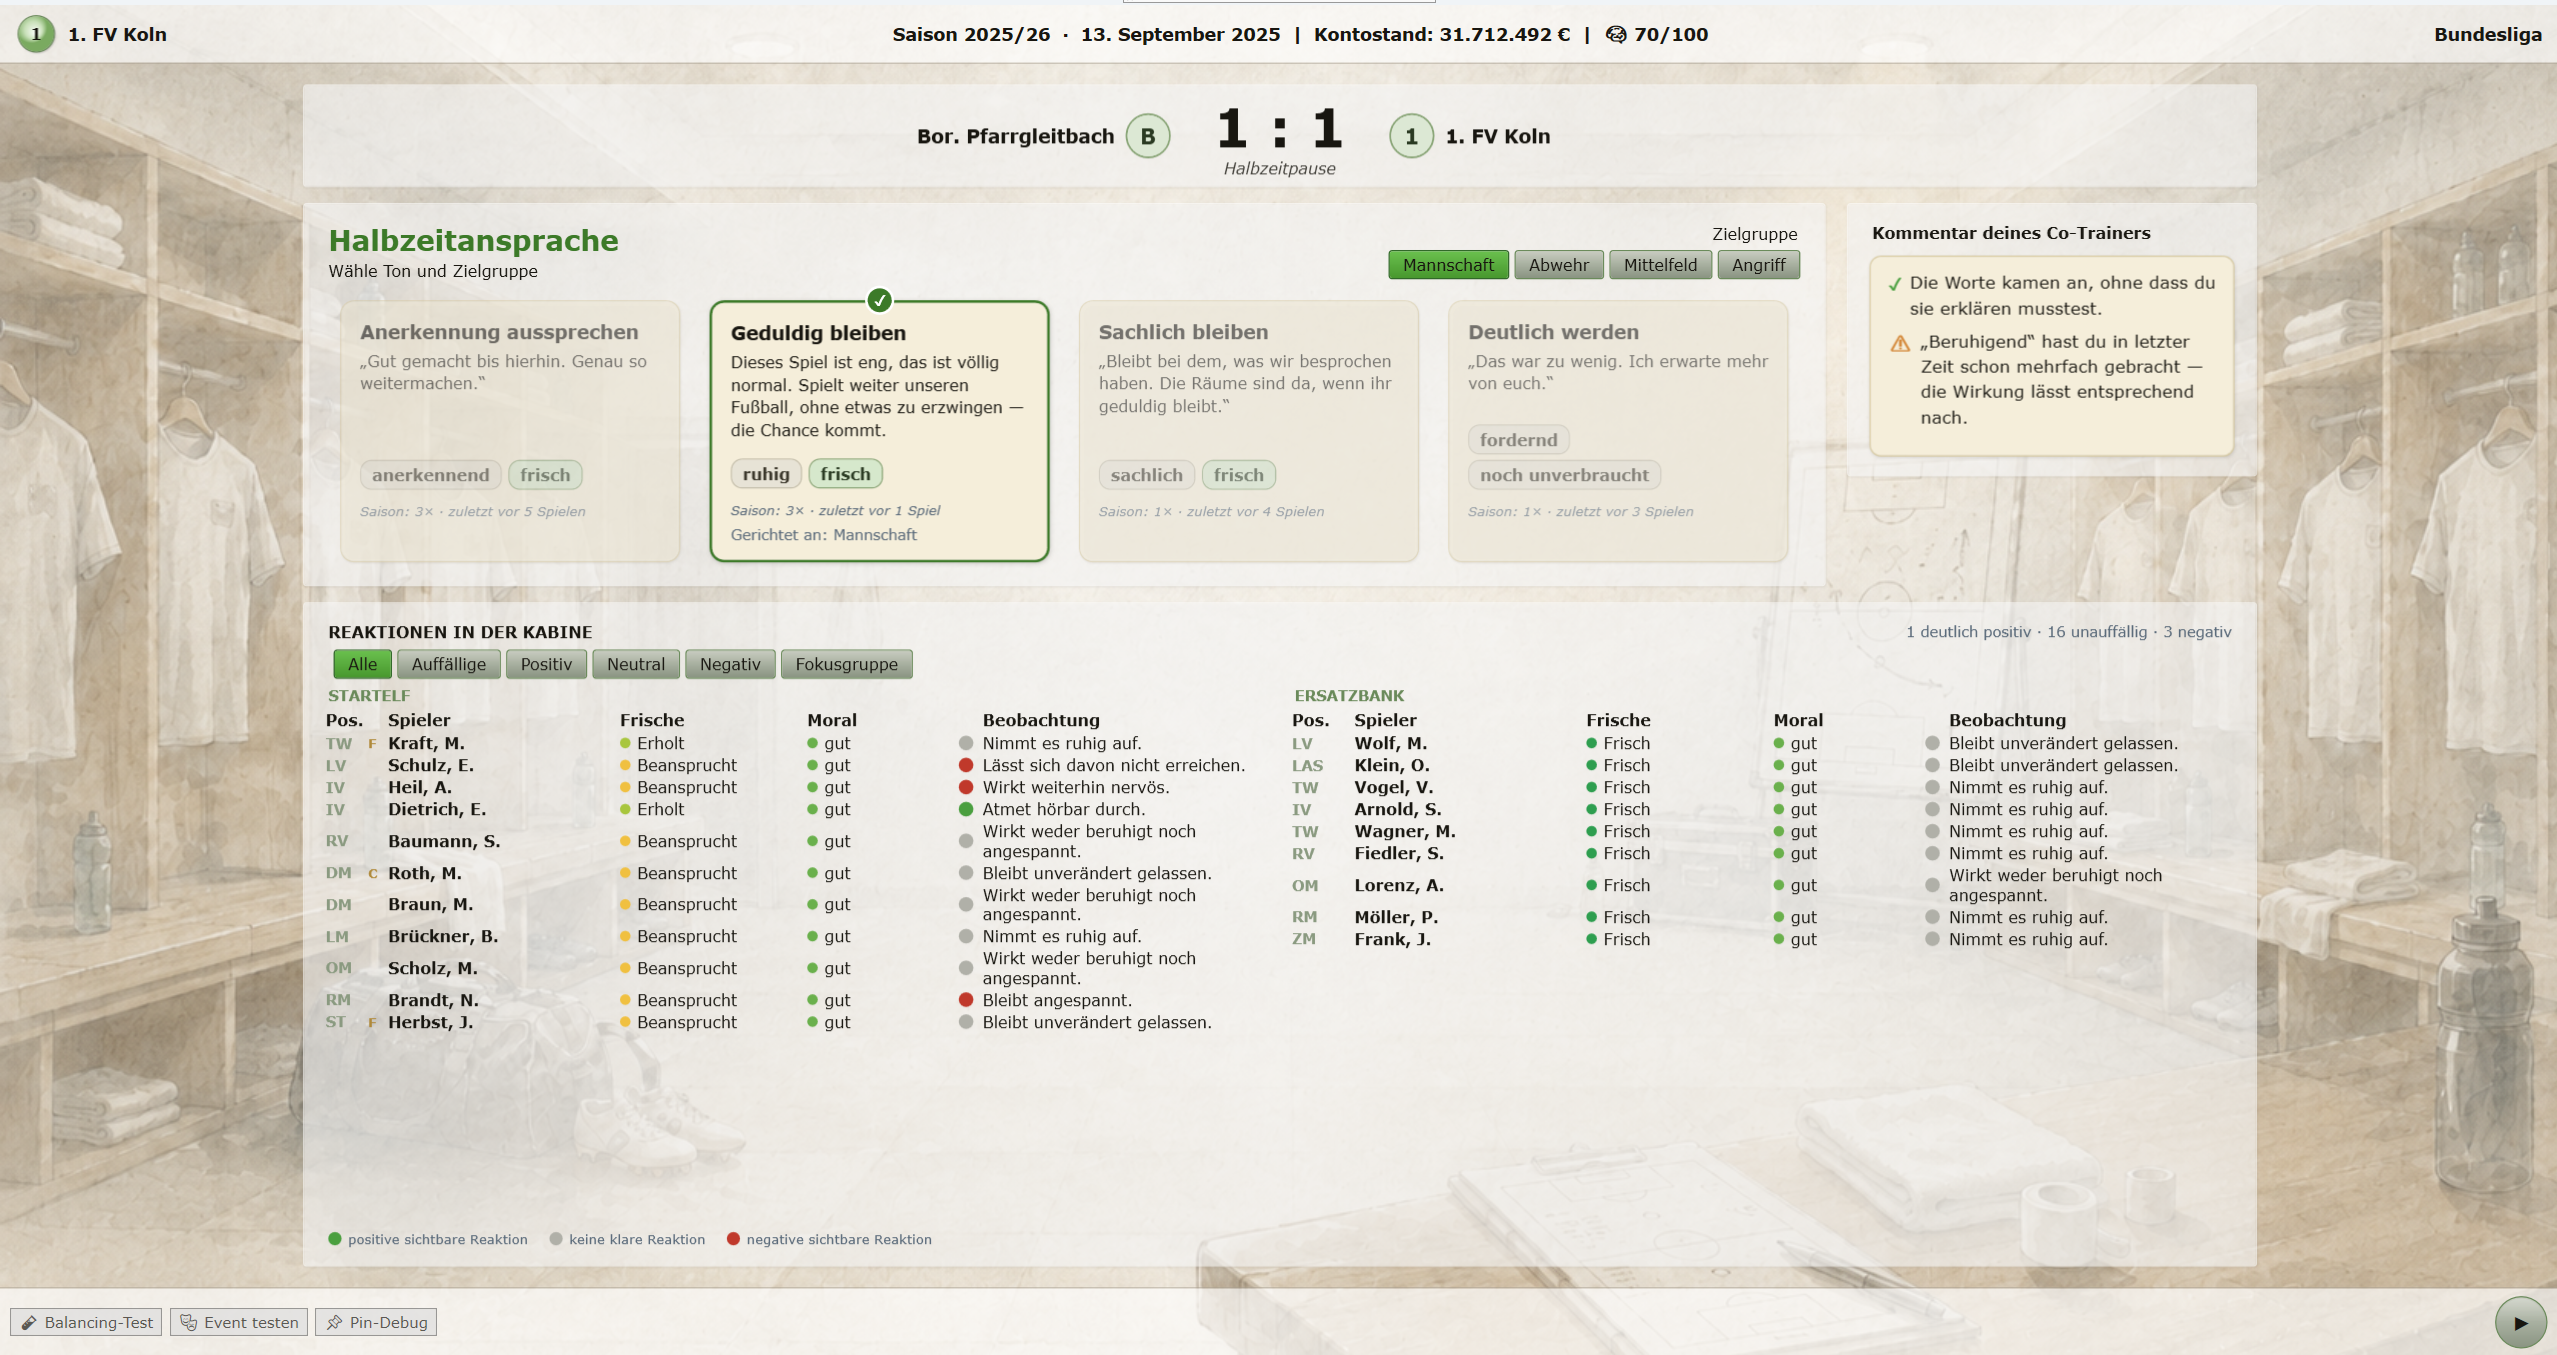The width and height of the screenshot is (2557, 1355).
Task: Select player Herbst, J.
Action: click(431, 1022)
